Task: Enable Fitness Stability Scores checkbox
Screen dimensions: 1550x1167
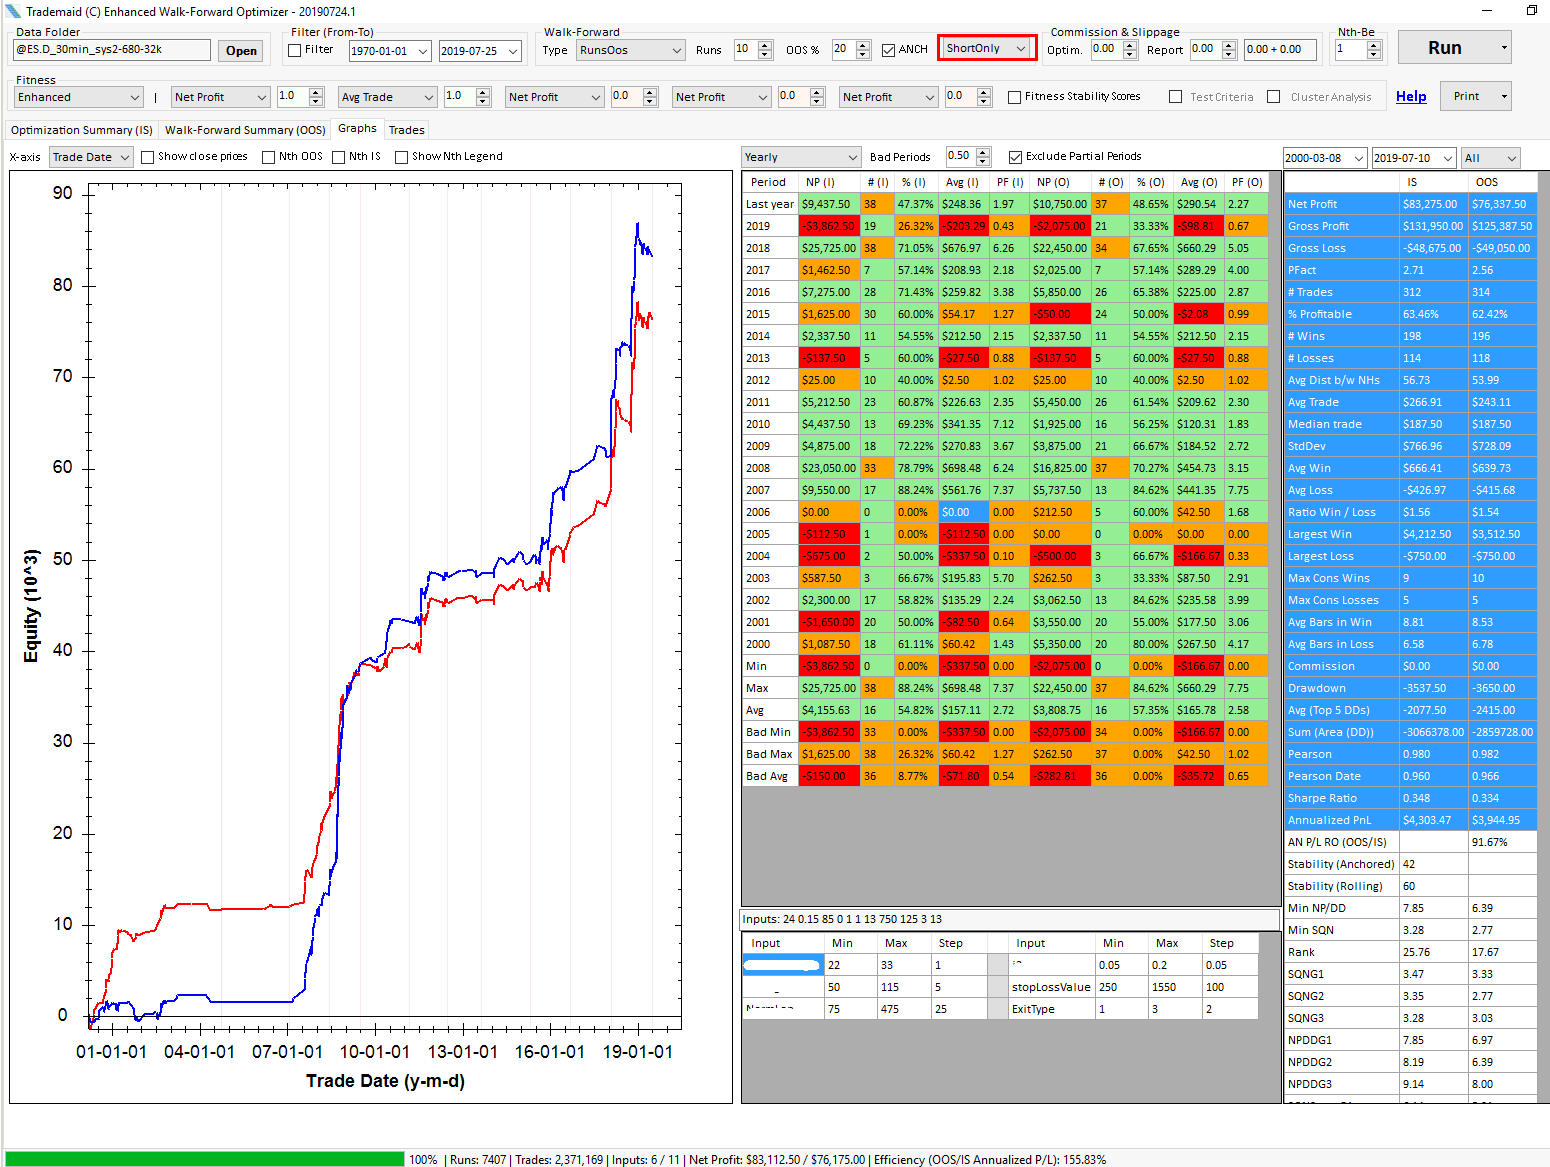Action: click(1014, 97)
